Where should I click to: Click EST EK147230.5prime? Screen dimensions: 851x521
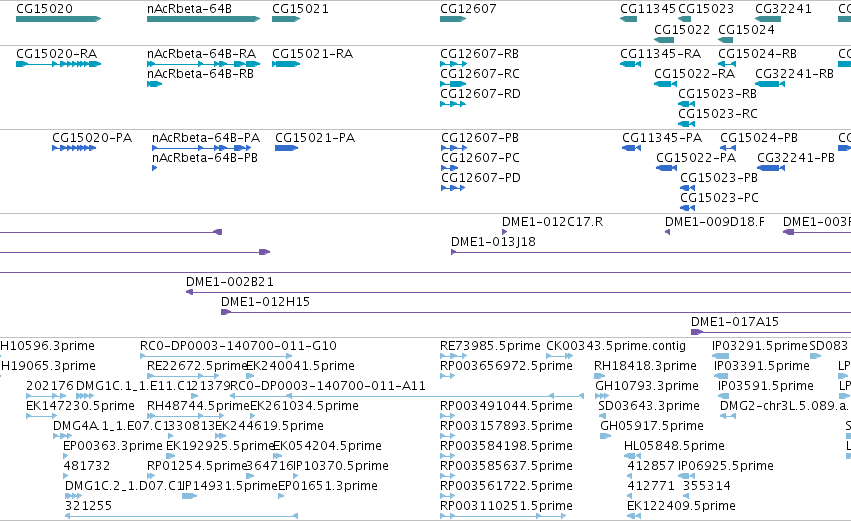pyautogui.click(x=80, y=406)
